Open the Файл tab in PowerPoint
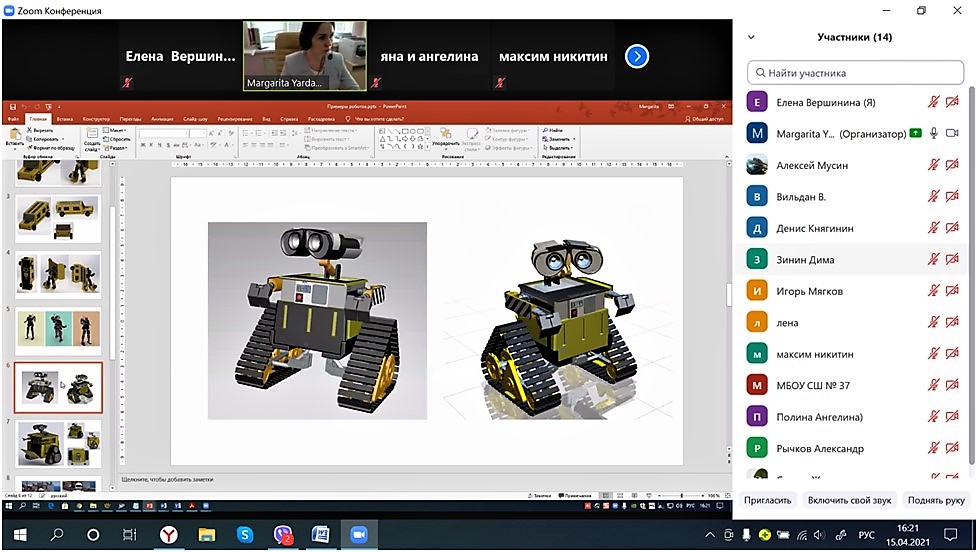The image size is (978, 552). coord(13,119)
